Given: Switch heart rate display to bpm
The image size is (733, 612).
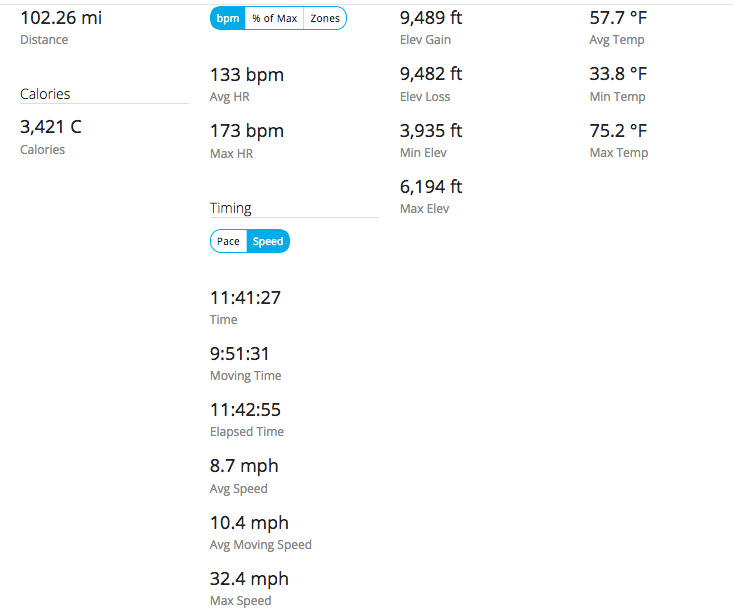Looking at the screenshot, I should 228,18.
